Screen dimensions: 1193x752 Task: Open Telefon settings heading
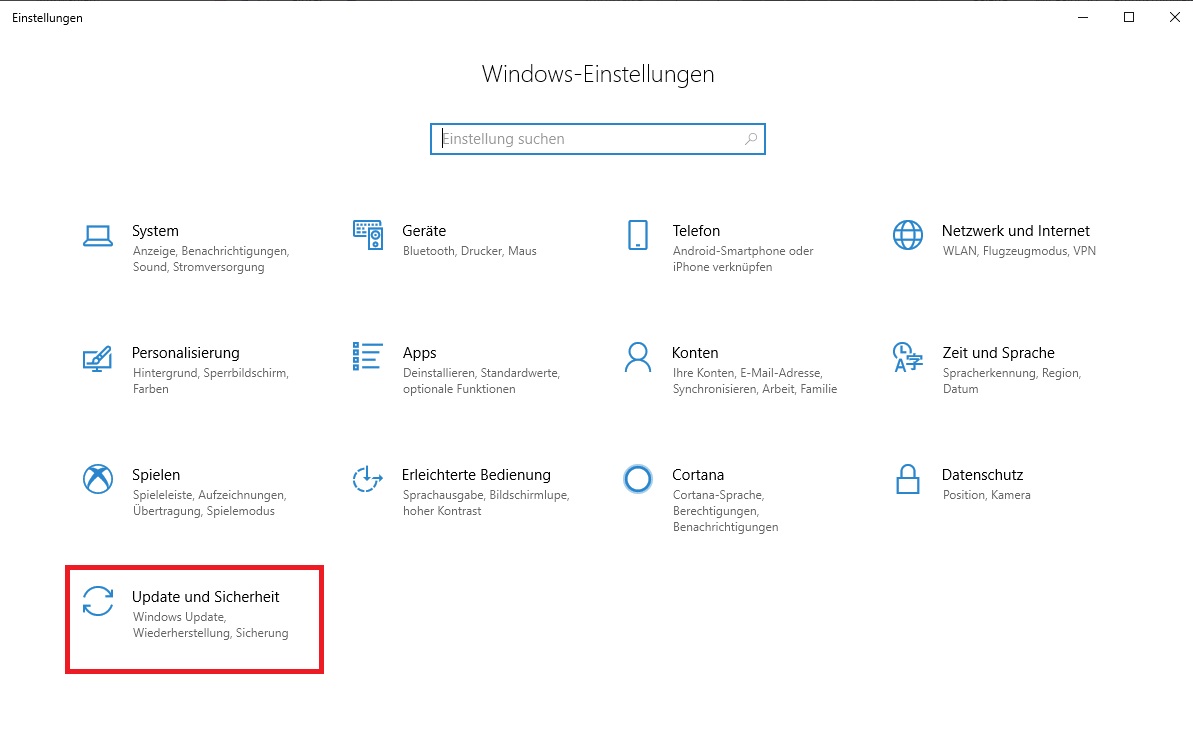696,231
